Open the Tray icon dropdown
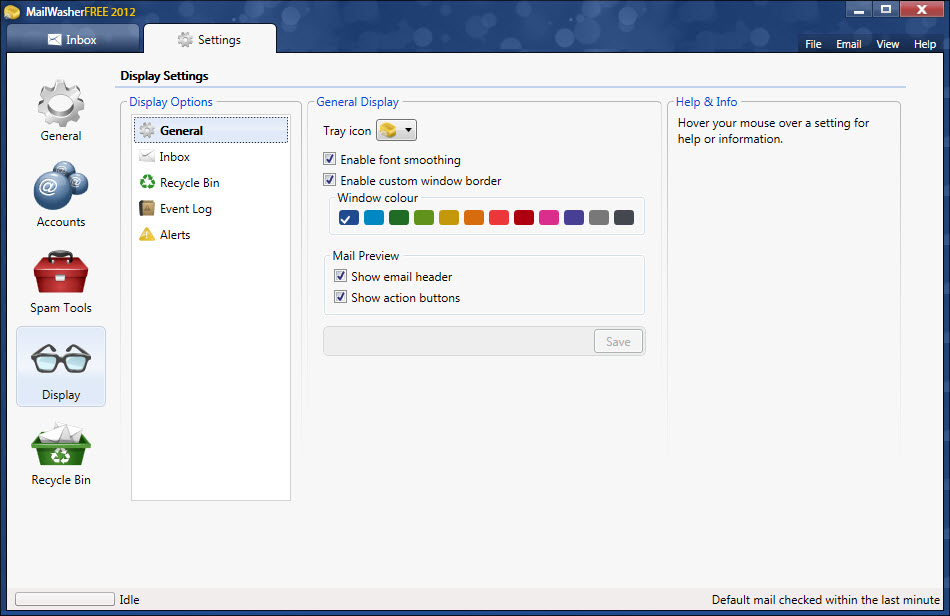 [x=396, y=130]
